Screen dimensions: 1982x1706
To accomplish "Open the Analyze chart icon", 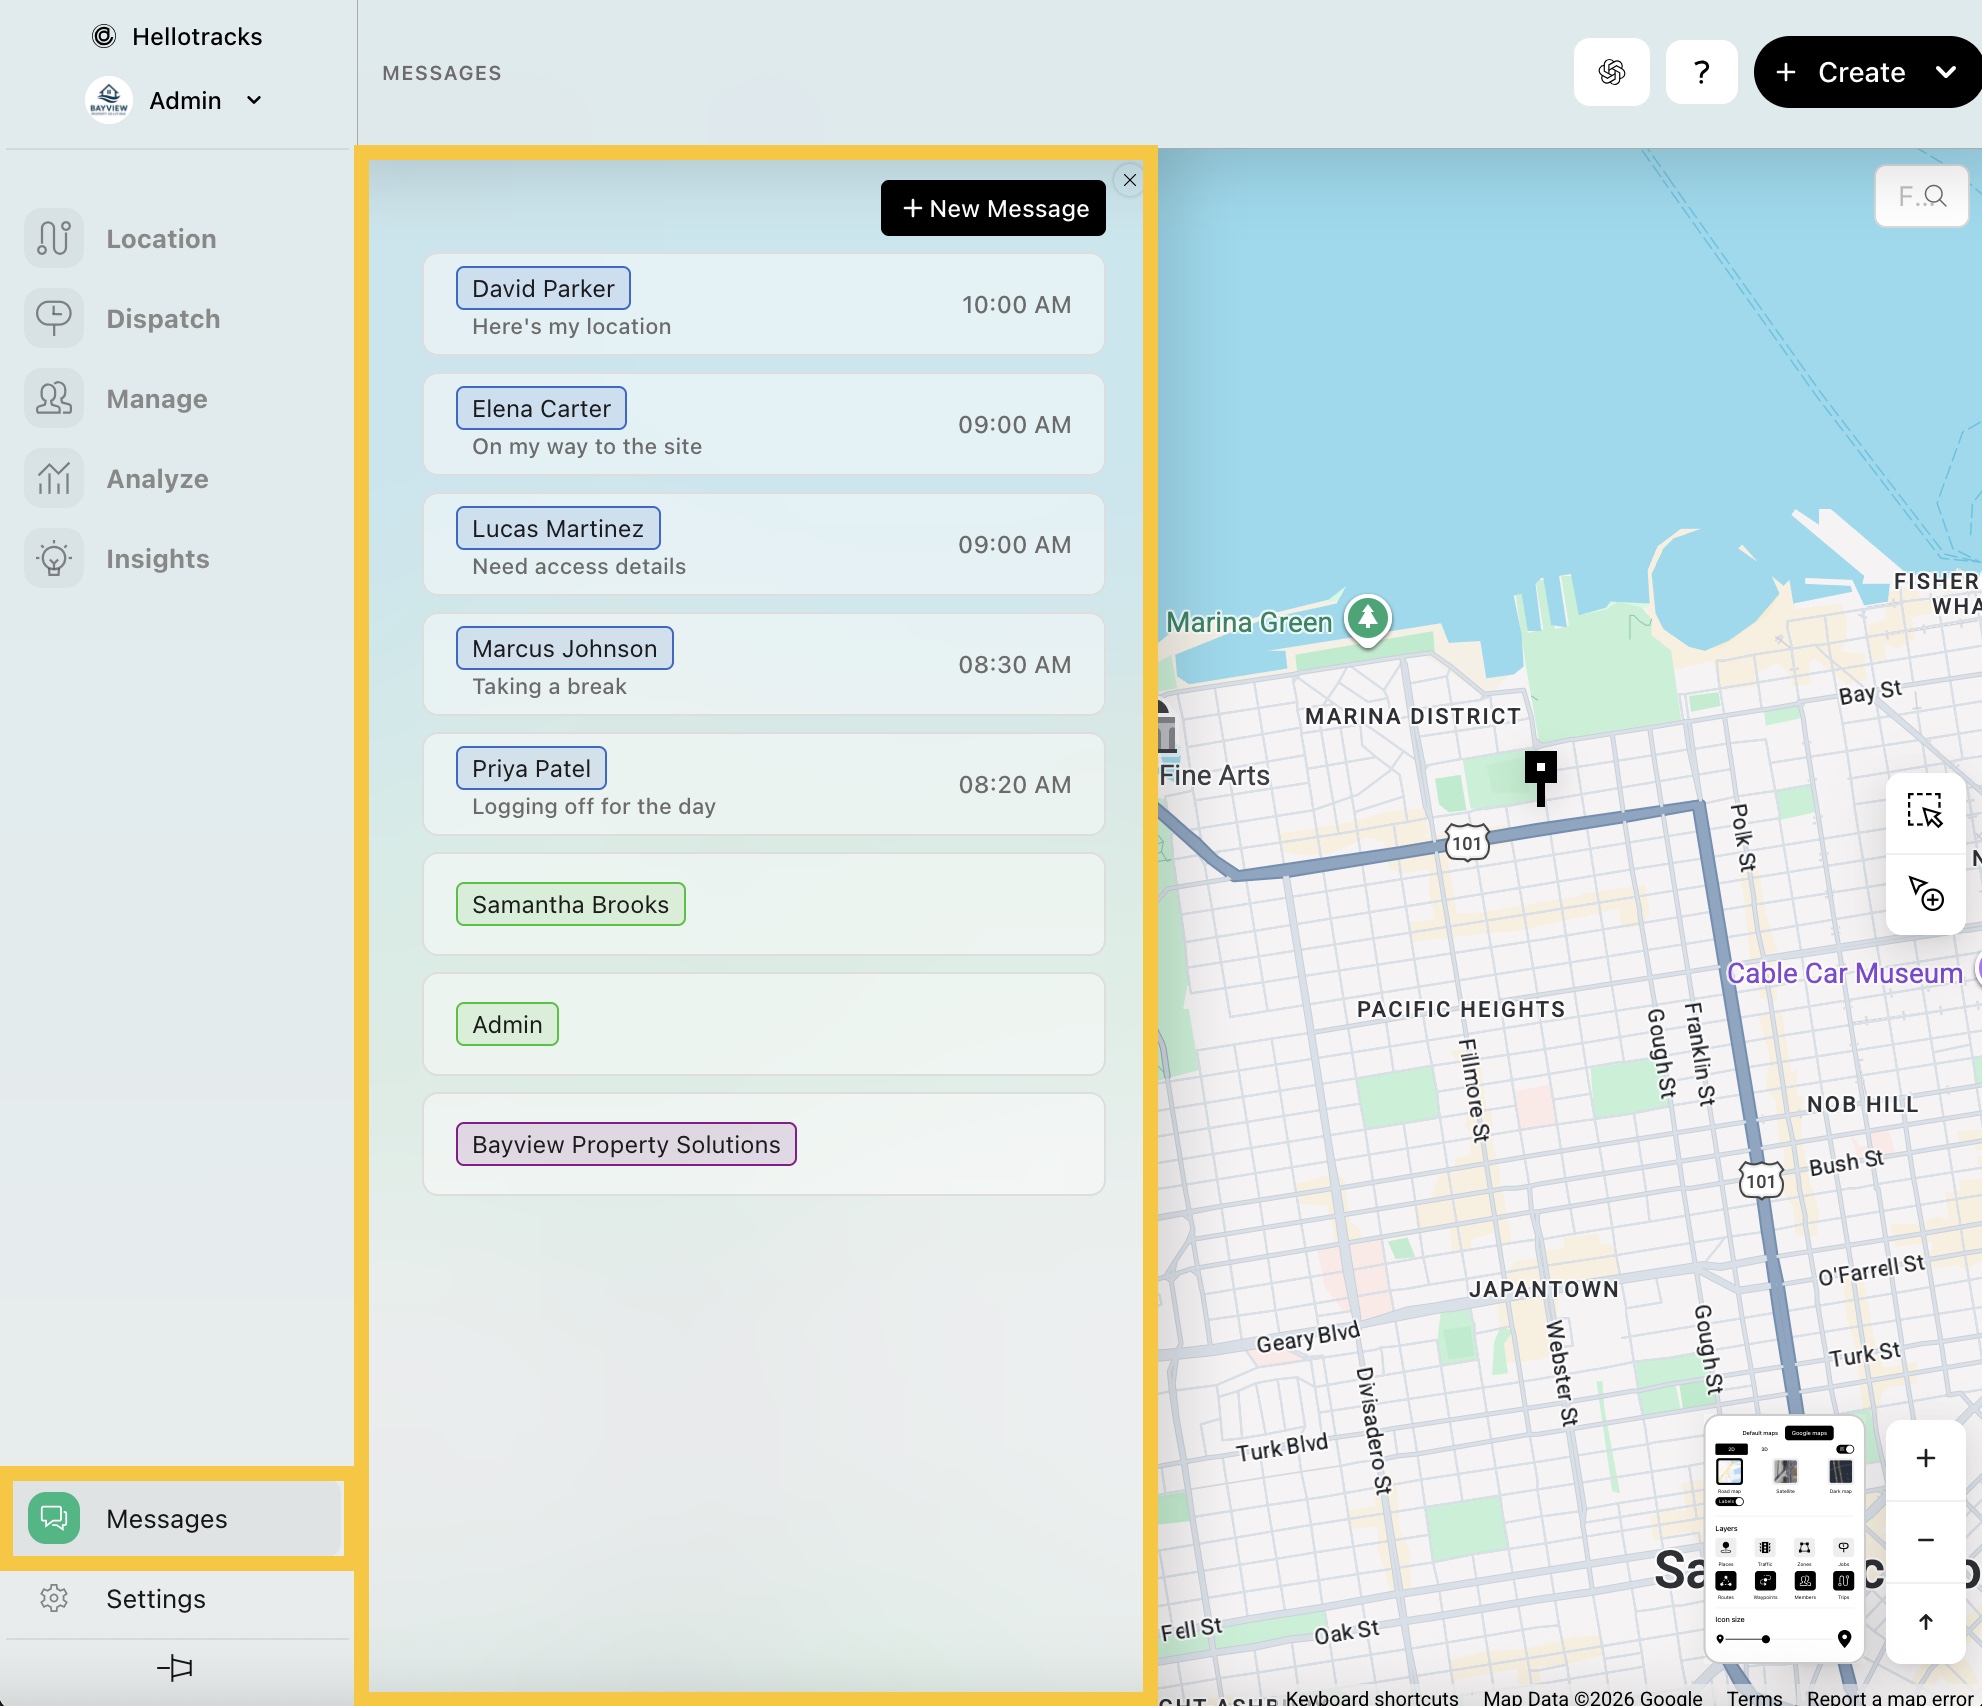I will [54, 479].
